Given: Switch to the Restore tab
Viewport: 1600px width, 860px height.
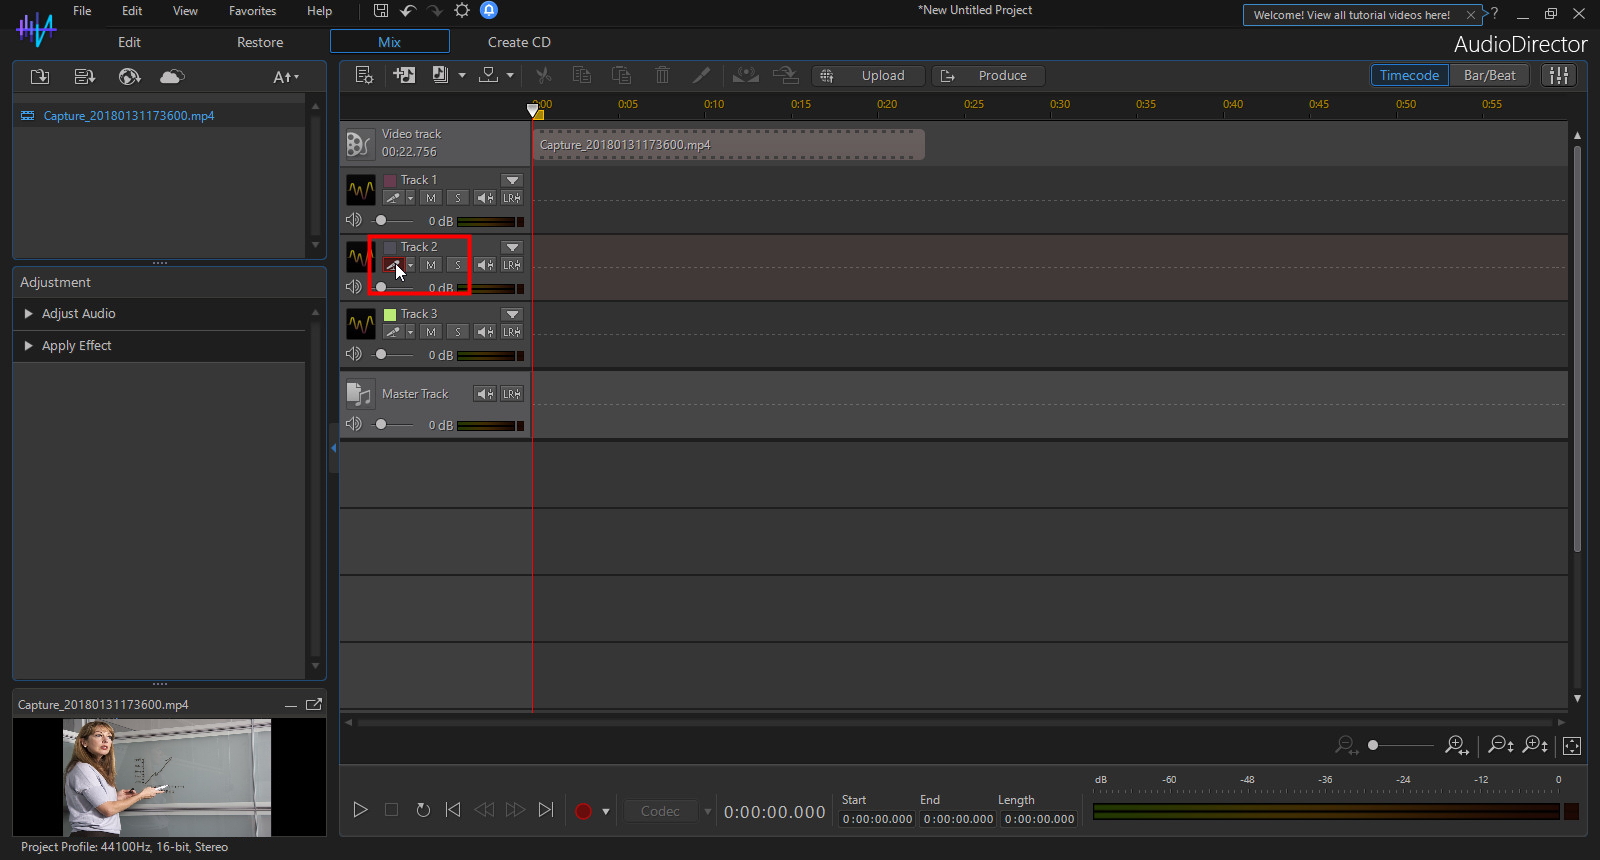Looking at the screenshot, I should 260,42.
